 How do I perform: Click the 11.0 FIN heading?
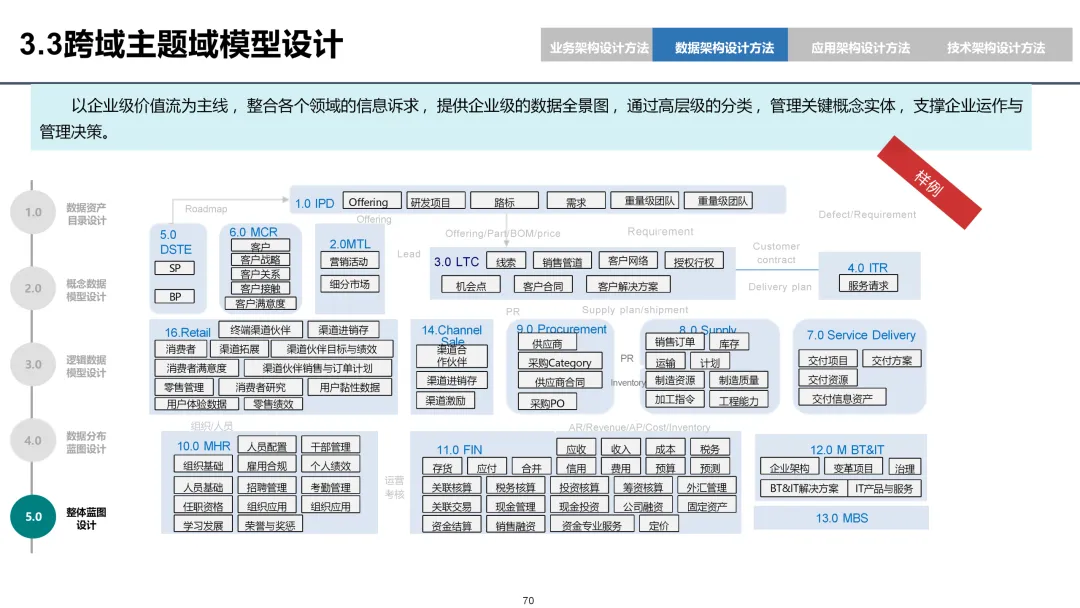[x=459, y=450]
